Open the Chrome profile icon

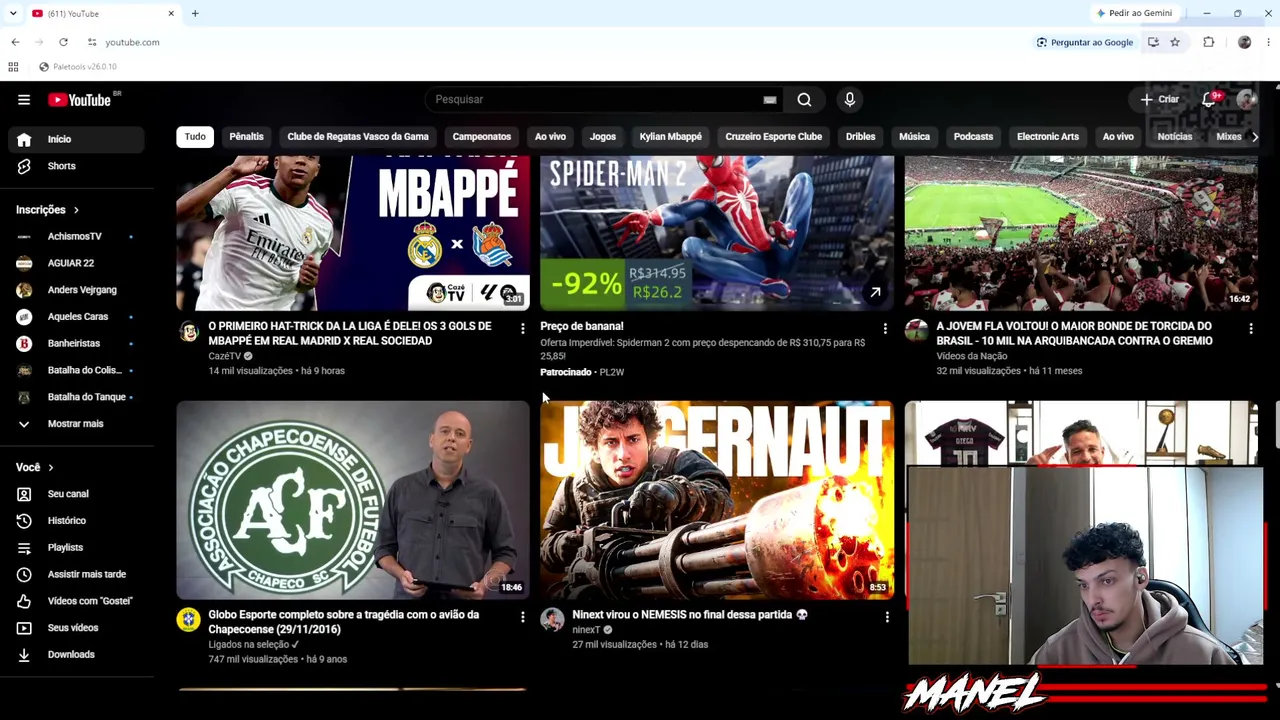pos(1244,42)
